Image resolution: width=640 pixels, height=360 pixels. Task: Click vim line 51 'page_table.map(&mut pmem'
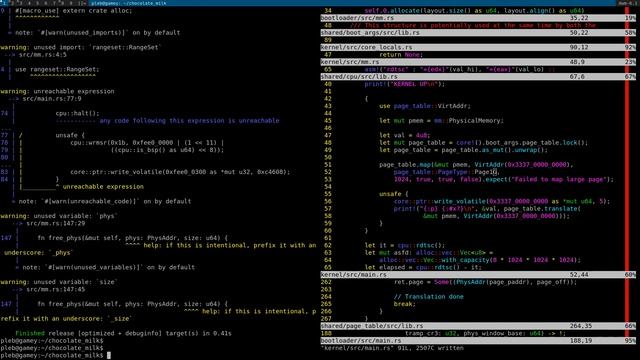(476, 165)
